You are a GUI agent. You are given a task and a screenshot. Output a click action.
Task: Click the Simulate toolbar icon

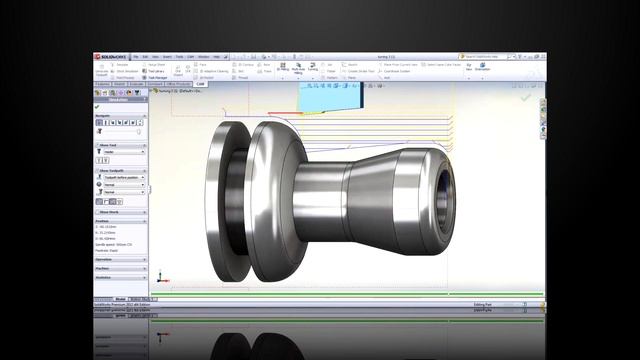(x=119, y=64)
